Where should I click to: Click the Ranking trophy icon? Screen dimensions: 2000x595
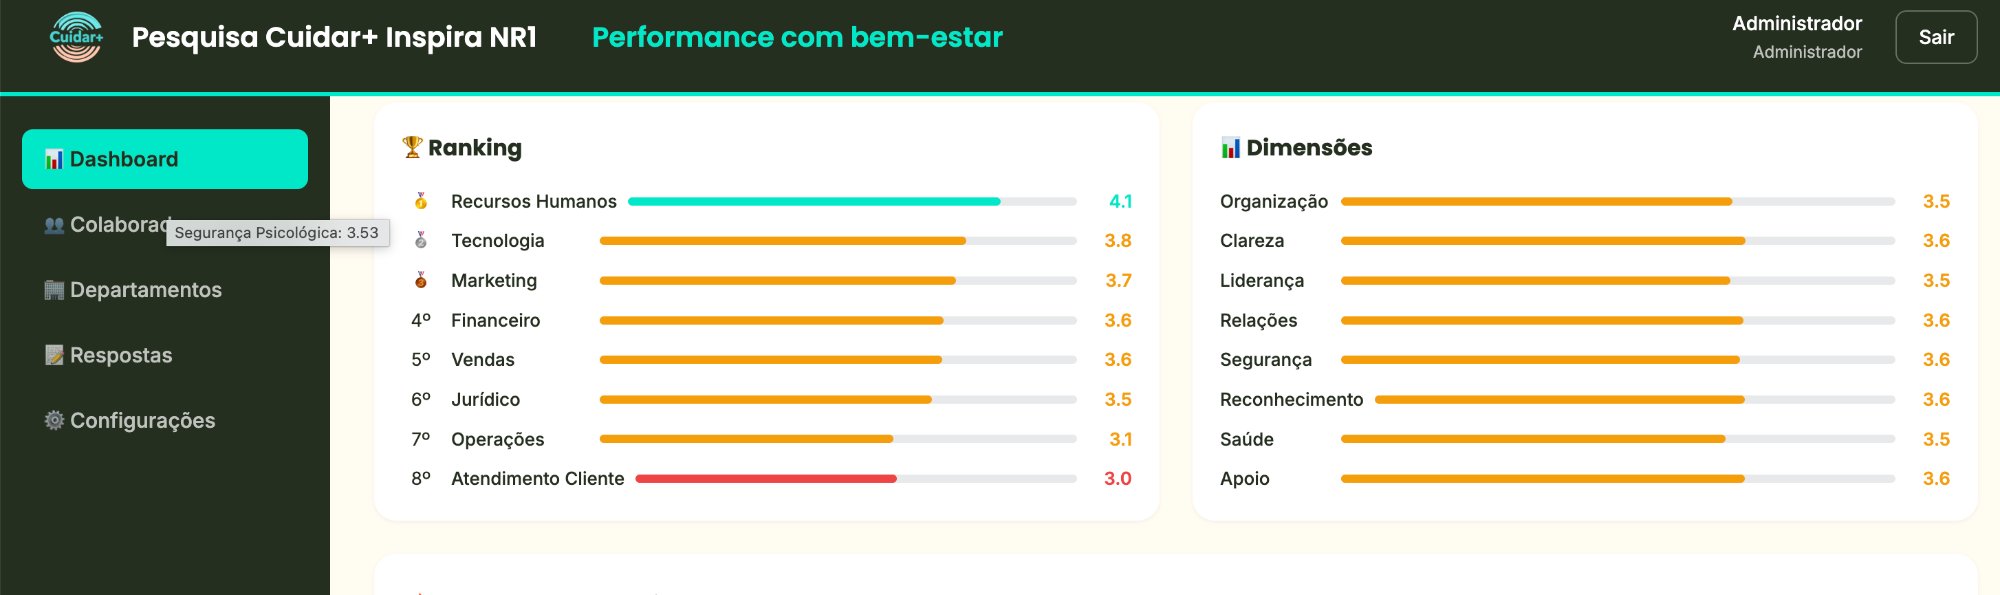pos(412,147)
